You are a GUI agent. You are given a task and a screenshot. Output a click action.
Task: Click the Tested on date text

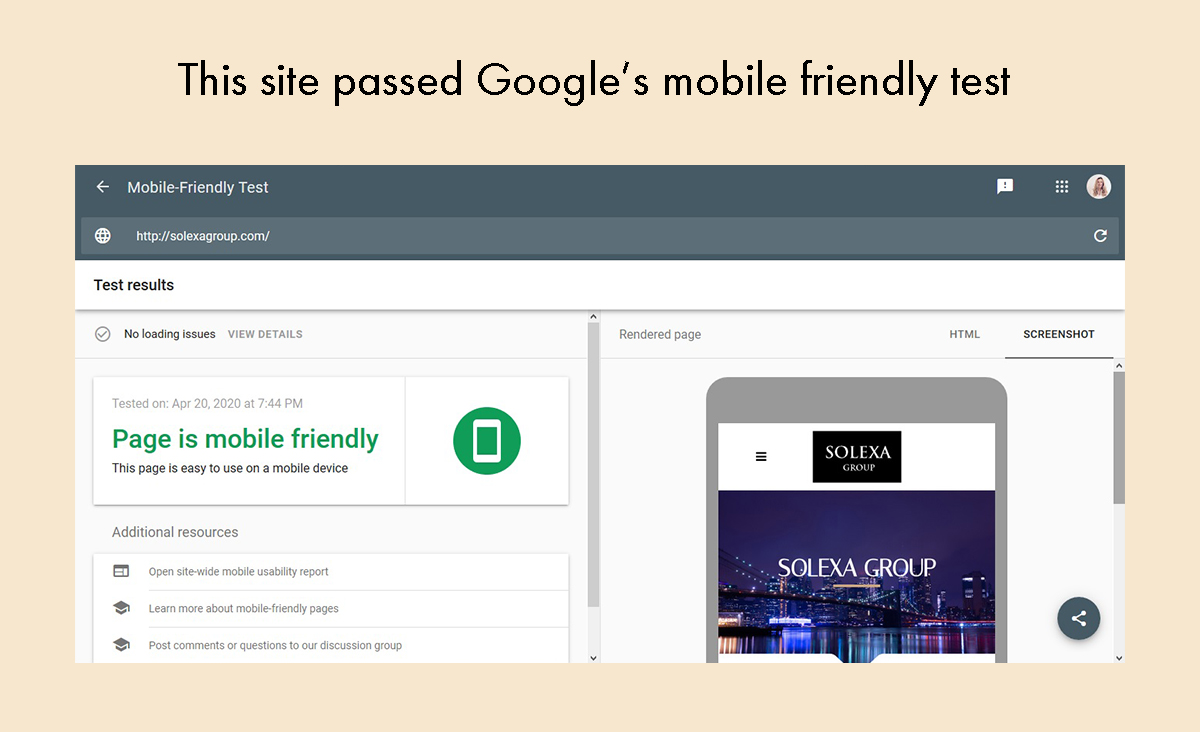tap(207, 404)
